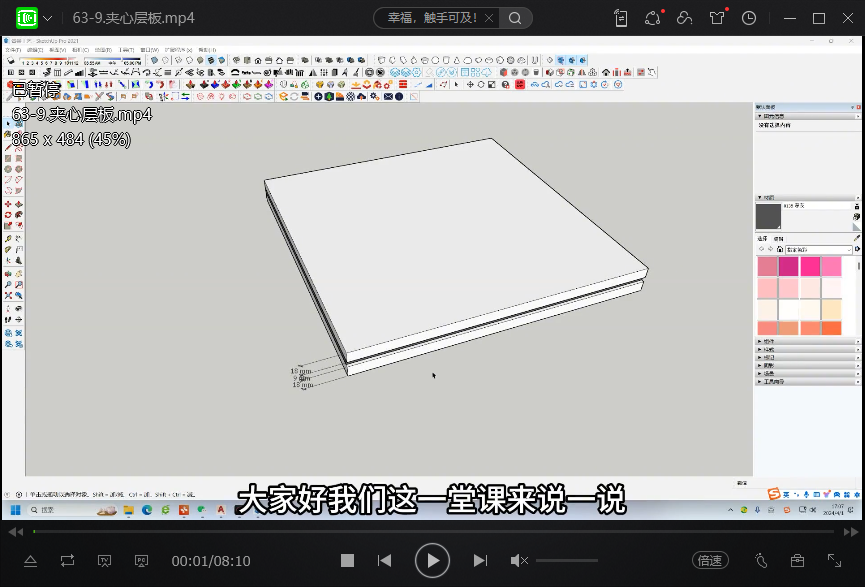This screenshot has height=587, width=865.
Task: Open the 倍速 playback speed menu
Action: click(710, 561)
